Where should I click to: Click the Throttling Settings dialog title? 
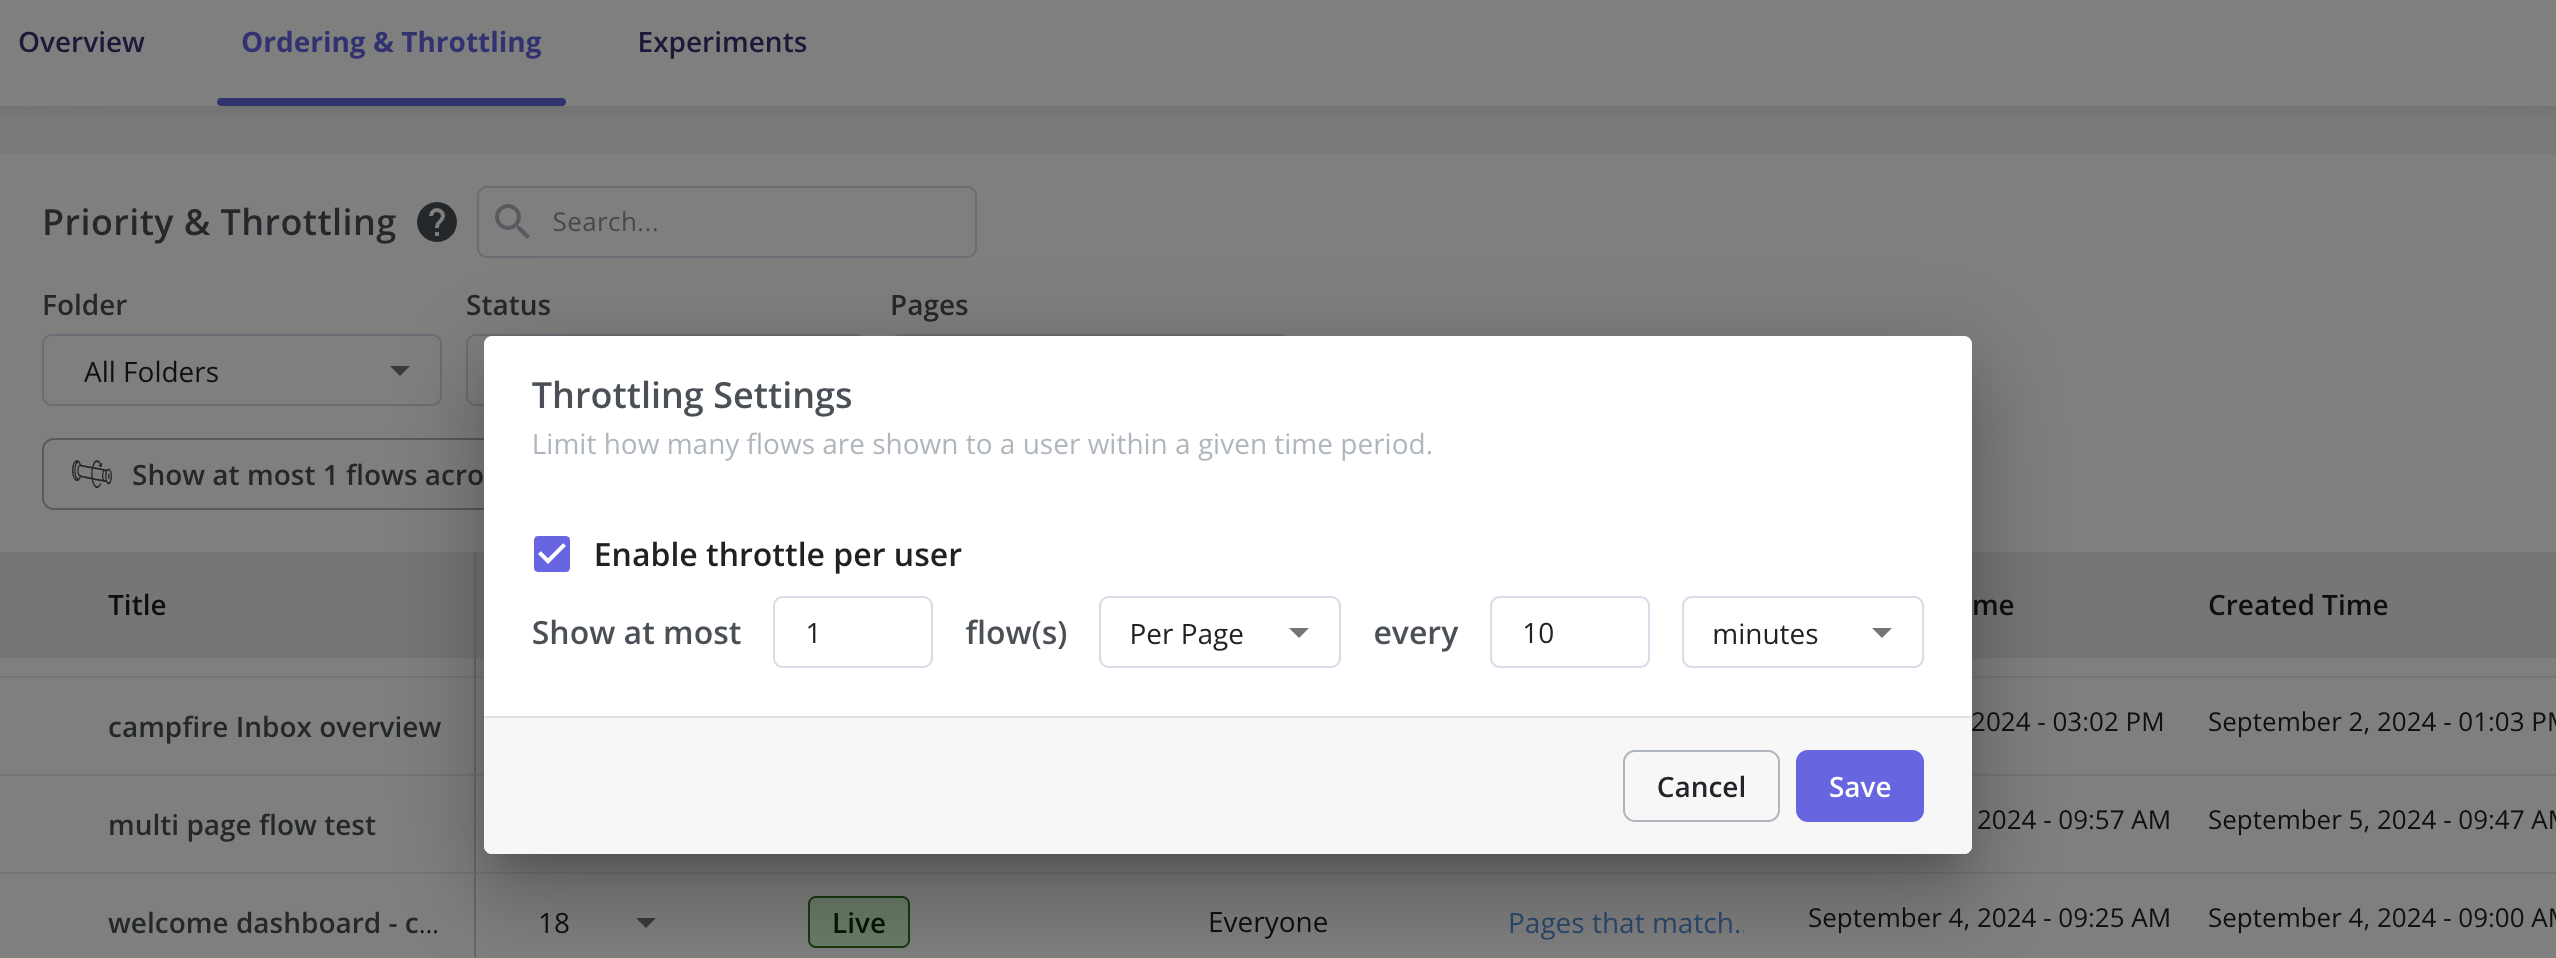pyautogui.click(x=692, y=395)
